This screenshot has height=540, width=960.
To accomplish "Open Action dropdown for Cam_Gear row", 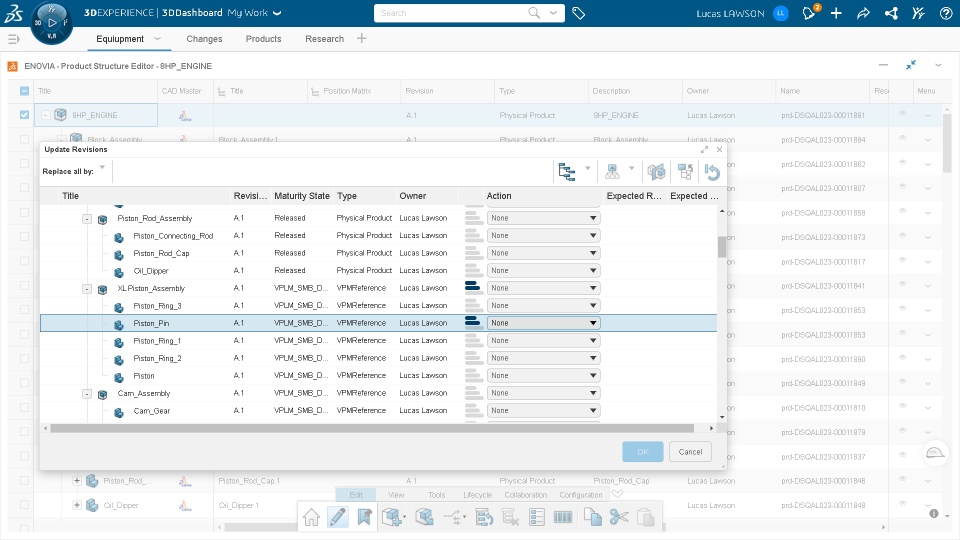I will (544, 410).
